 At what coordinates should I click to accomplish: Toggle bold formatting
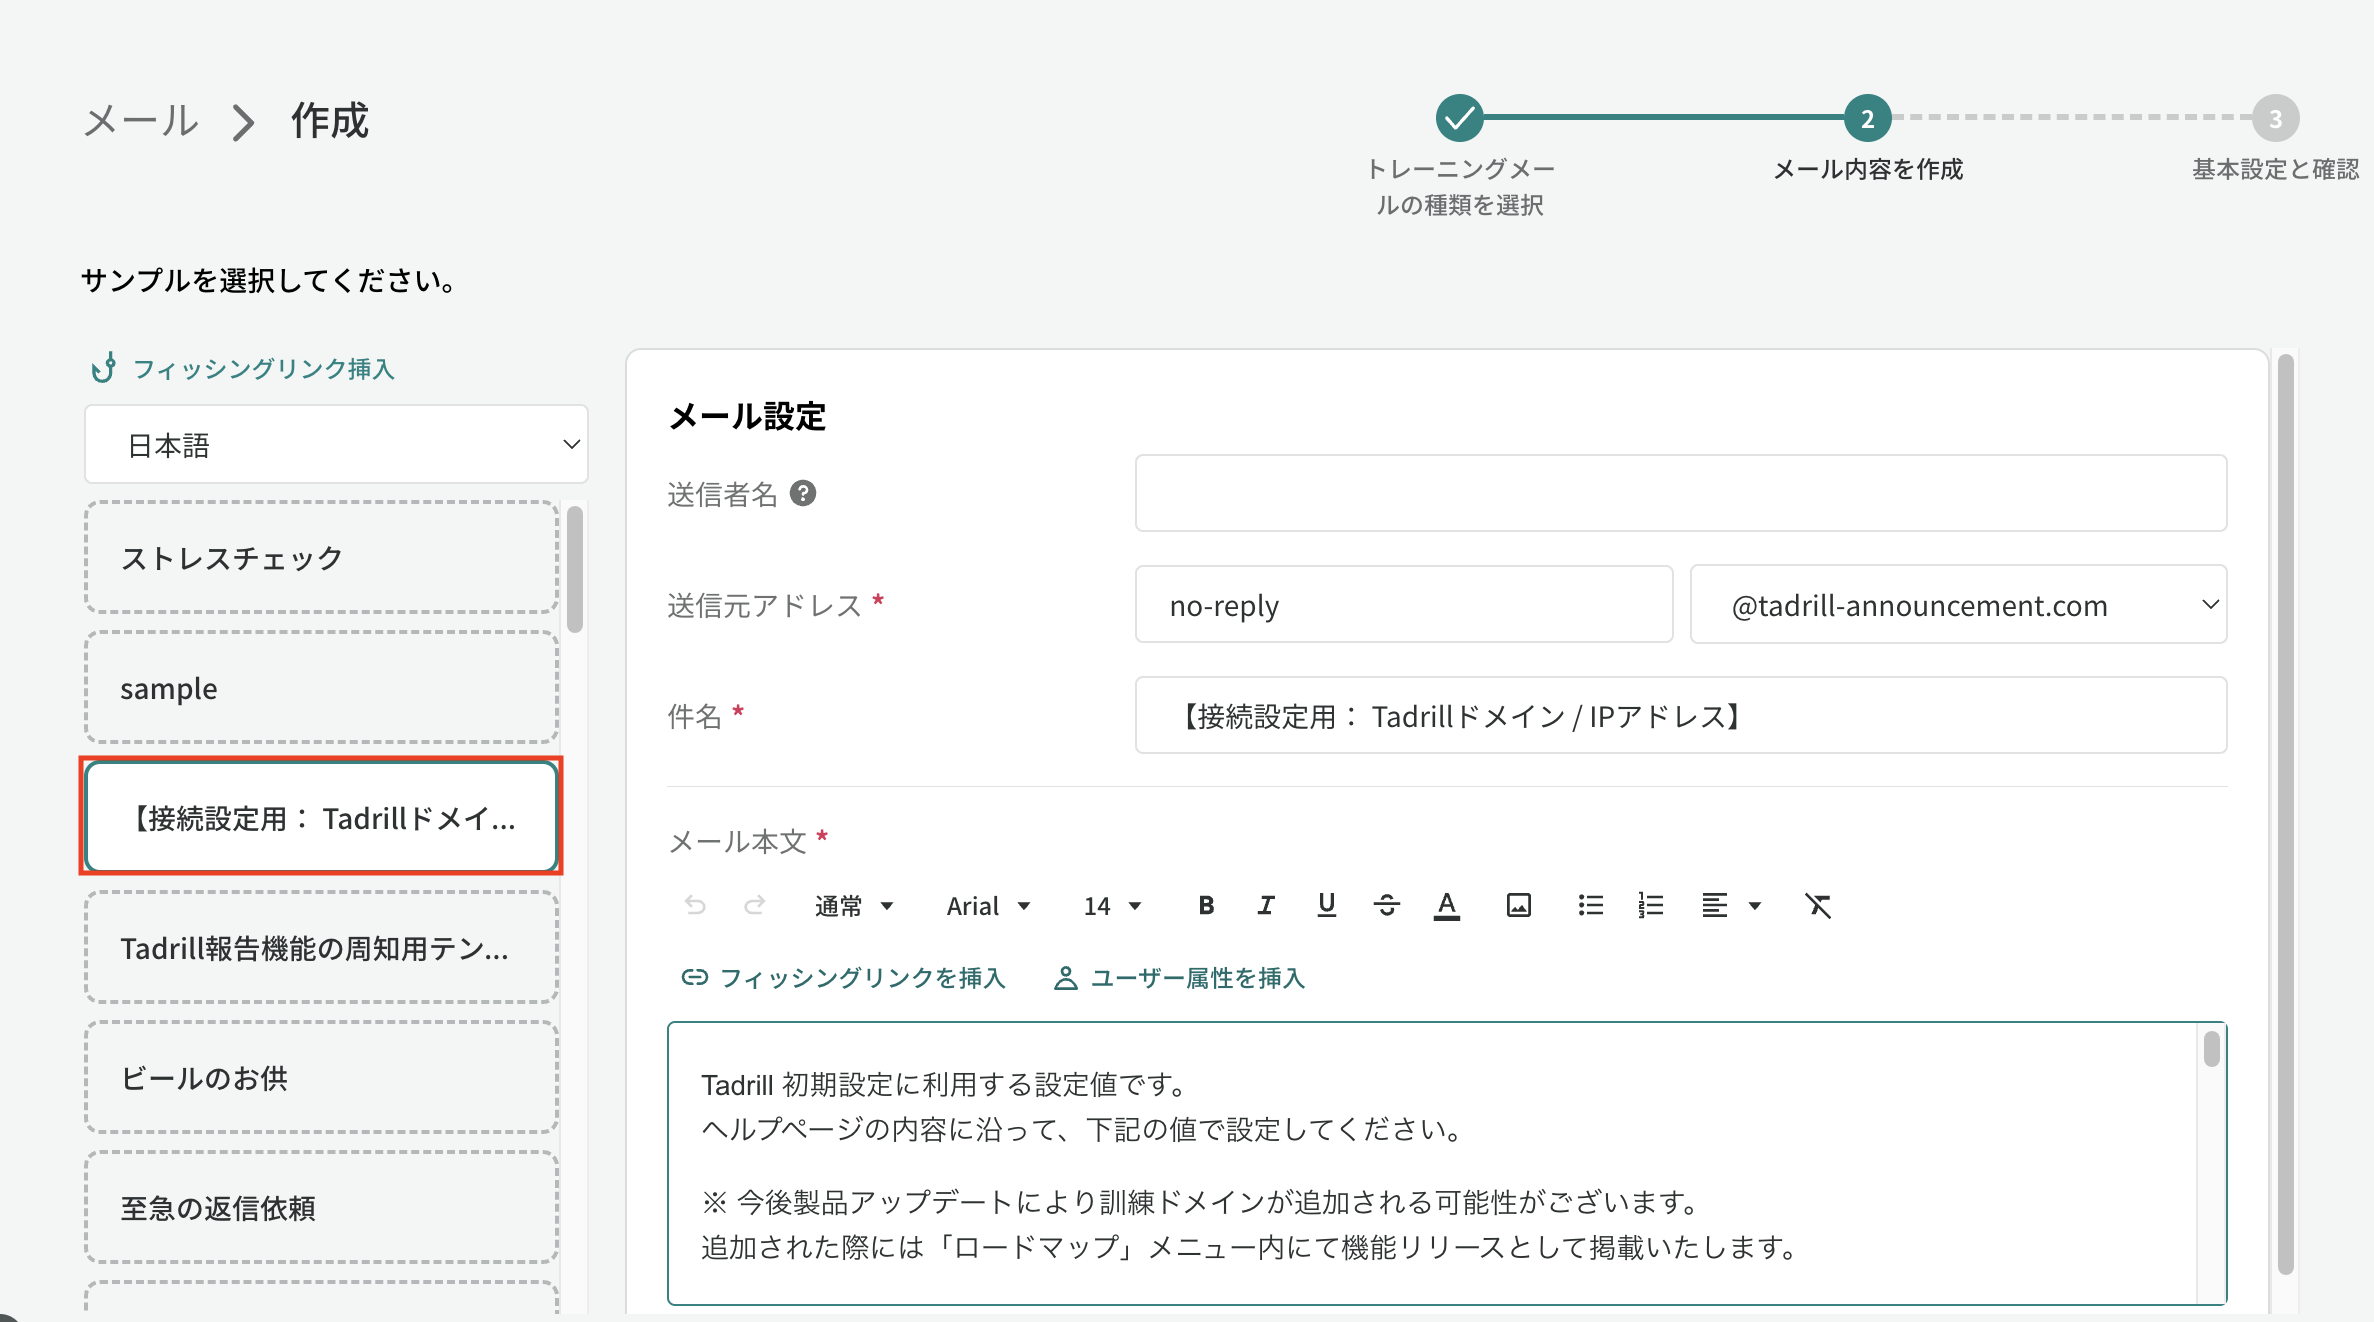click(1206, 905)
